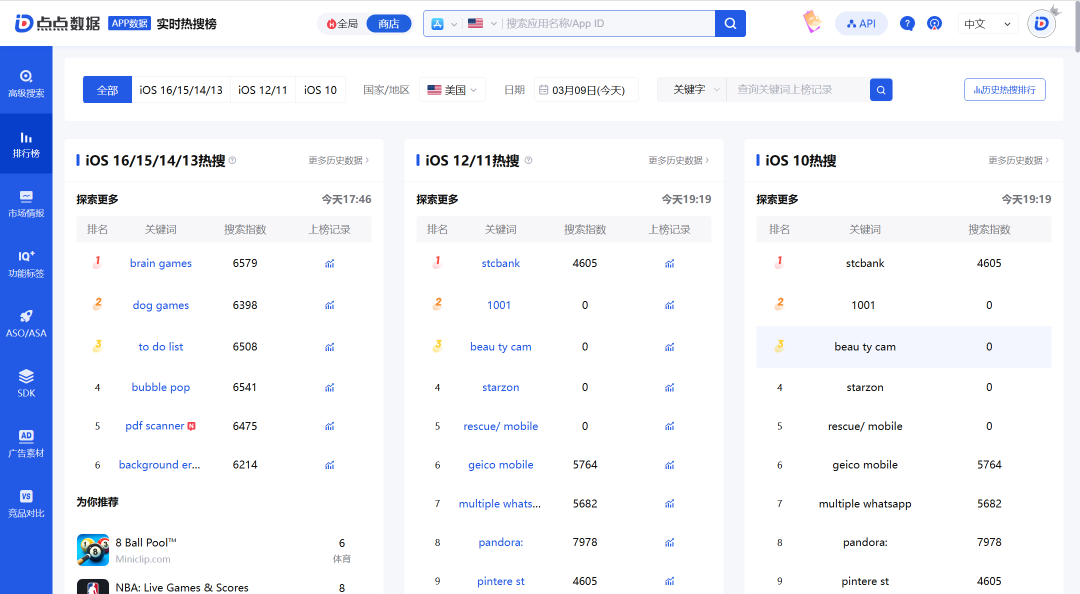Open NBA: Live Games & Scores app

(182, 587)
